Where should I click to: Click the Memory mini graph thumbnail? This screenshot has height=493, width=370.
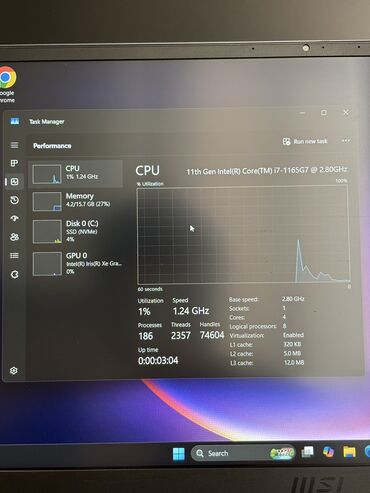point(47,201)
